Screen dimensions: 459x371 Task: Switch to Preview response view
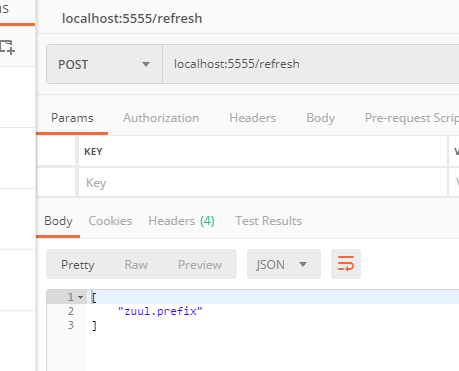(x=200, y=265)
